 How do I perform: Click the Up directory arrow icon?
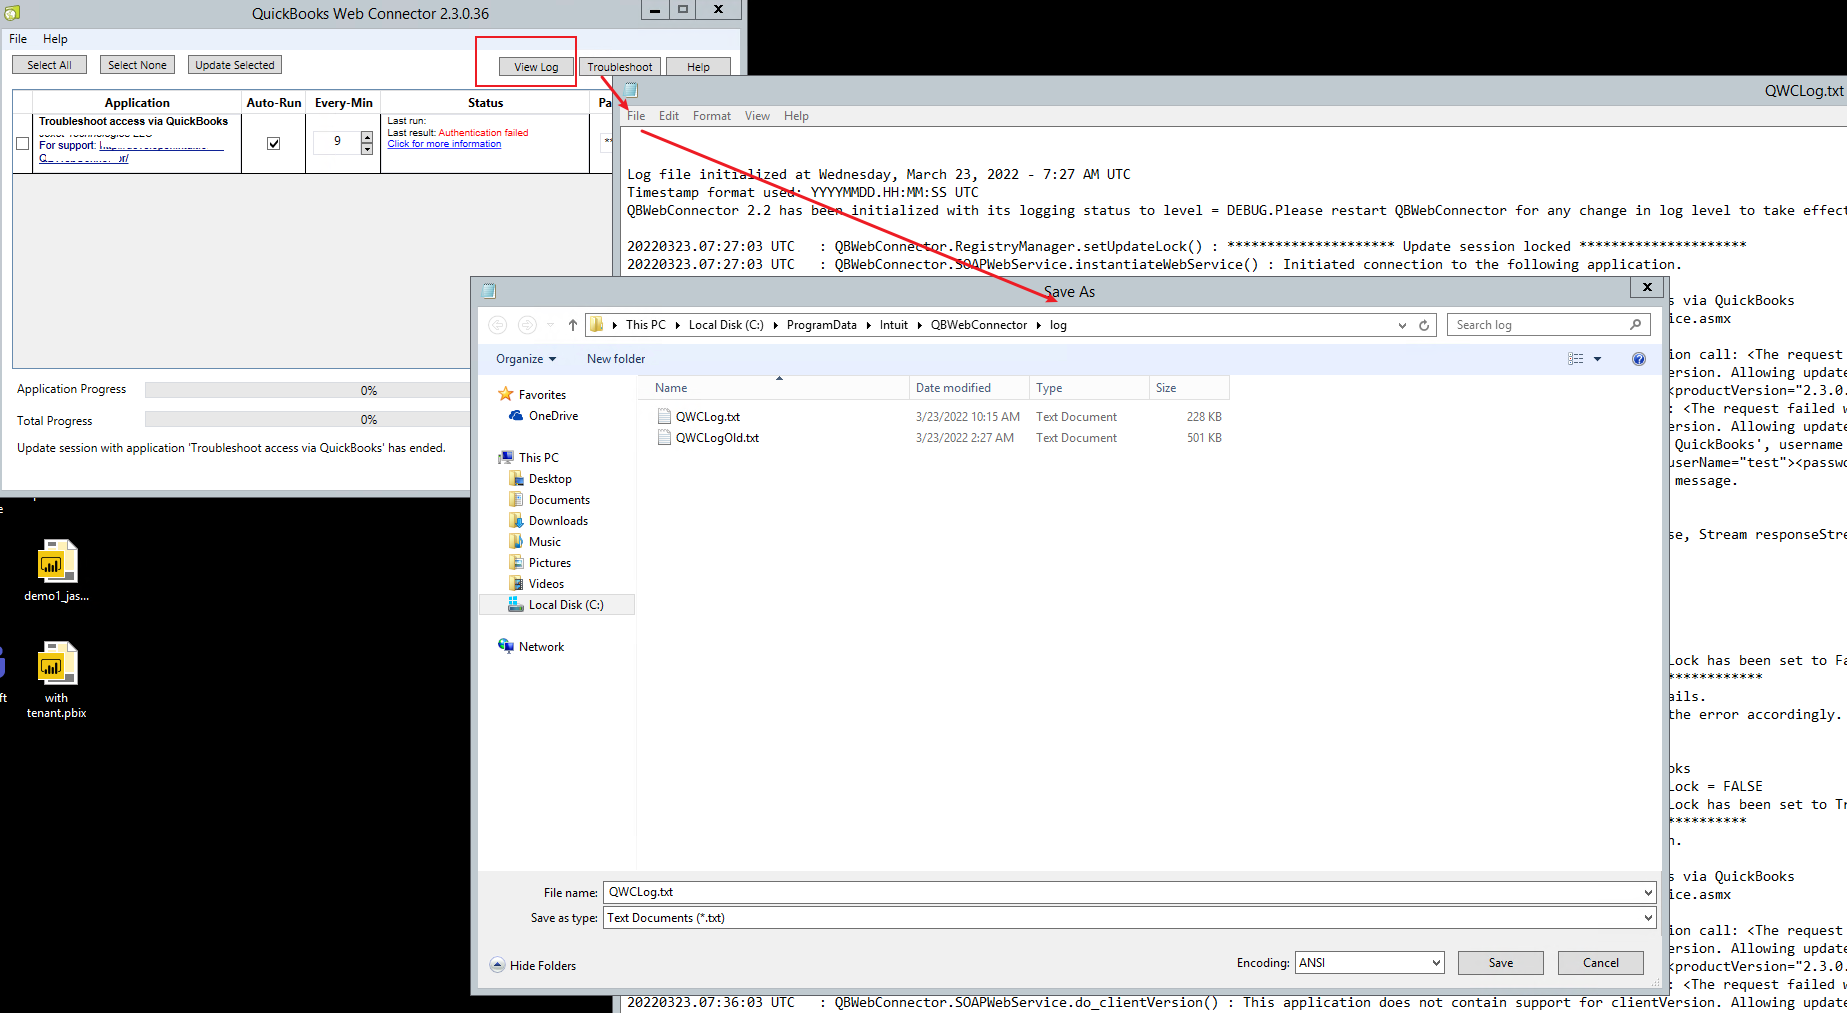573,325
